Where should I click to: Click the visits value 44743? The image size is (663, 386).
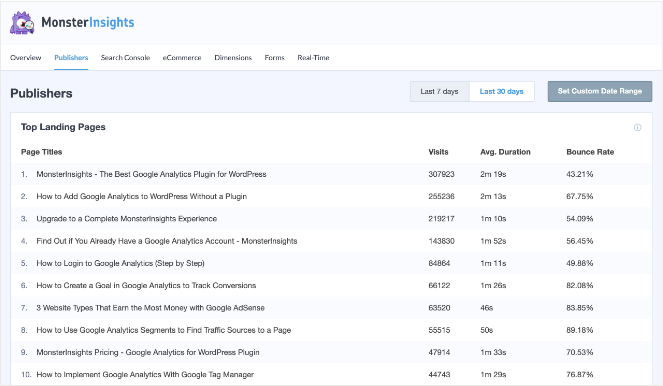[x=439, y=375]
